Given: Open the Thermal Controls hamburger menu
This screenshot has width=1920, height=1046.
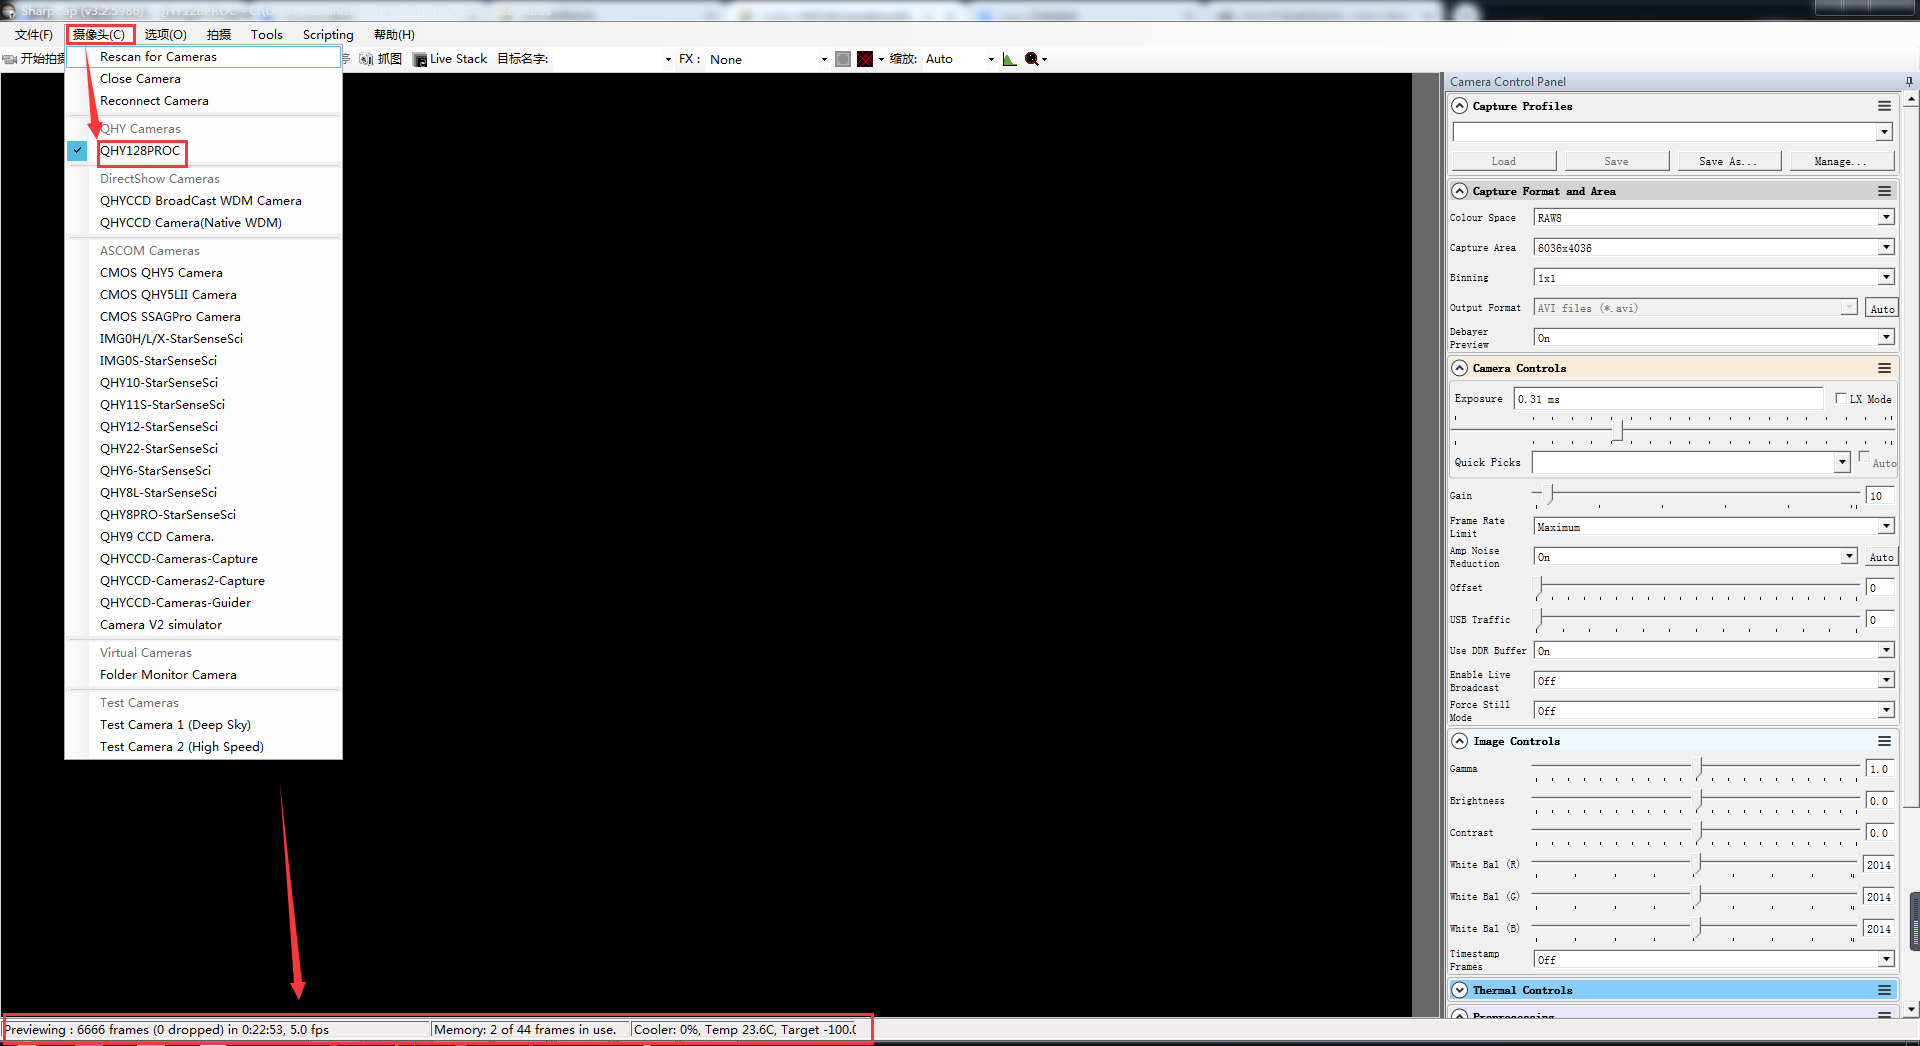Looking at the screenshot, I should (1884, 990).
